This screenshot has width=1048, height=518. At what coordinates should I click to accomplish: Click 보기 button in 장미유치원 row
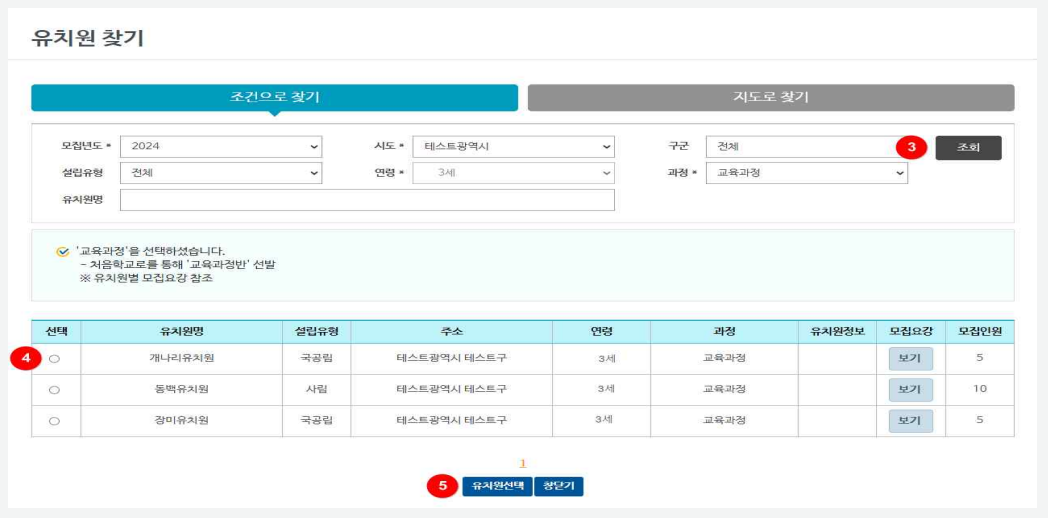[x=910, y=421]
